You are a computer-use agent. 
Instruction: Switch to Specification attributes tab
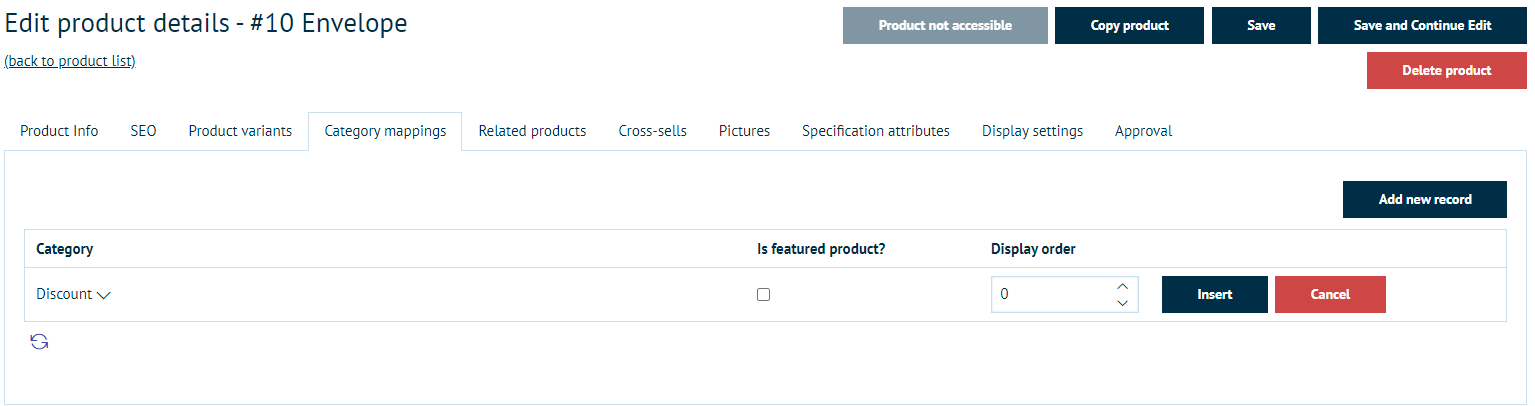click(x=875, y=131)
